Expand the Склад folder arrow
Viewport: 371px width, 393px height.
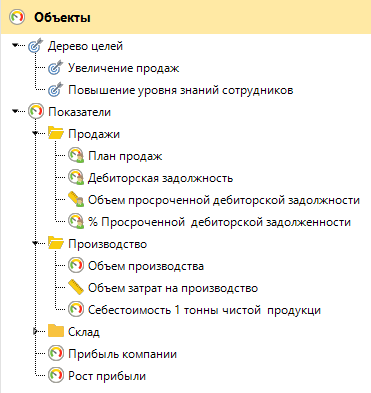35,331
